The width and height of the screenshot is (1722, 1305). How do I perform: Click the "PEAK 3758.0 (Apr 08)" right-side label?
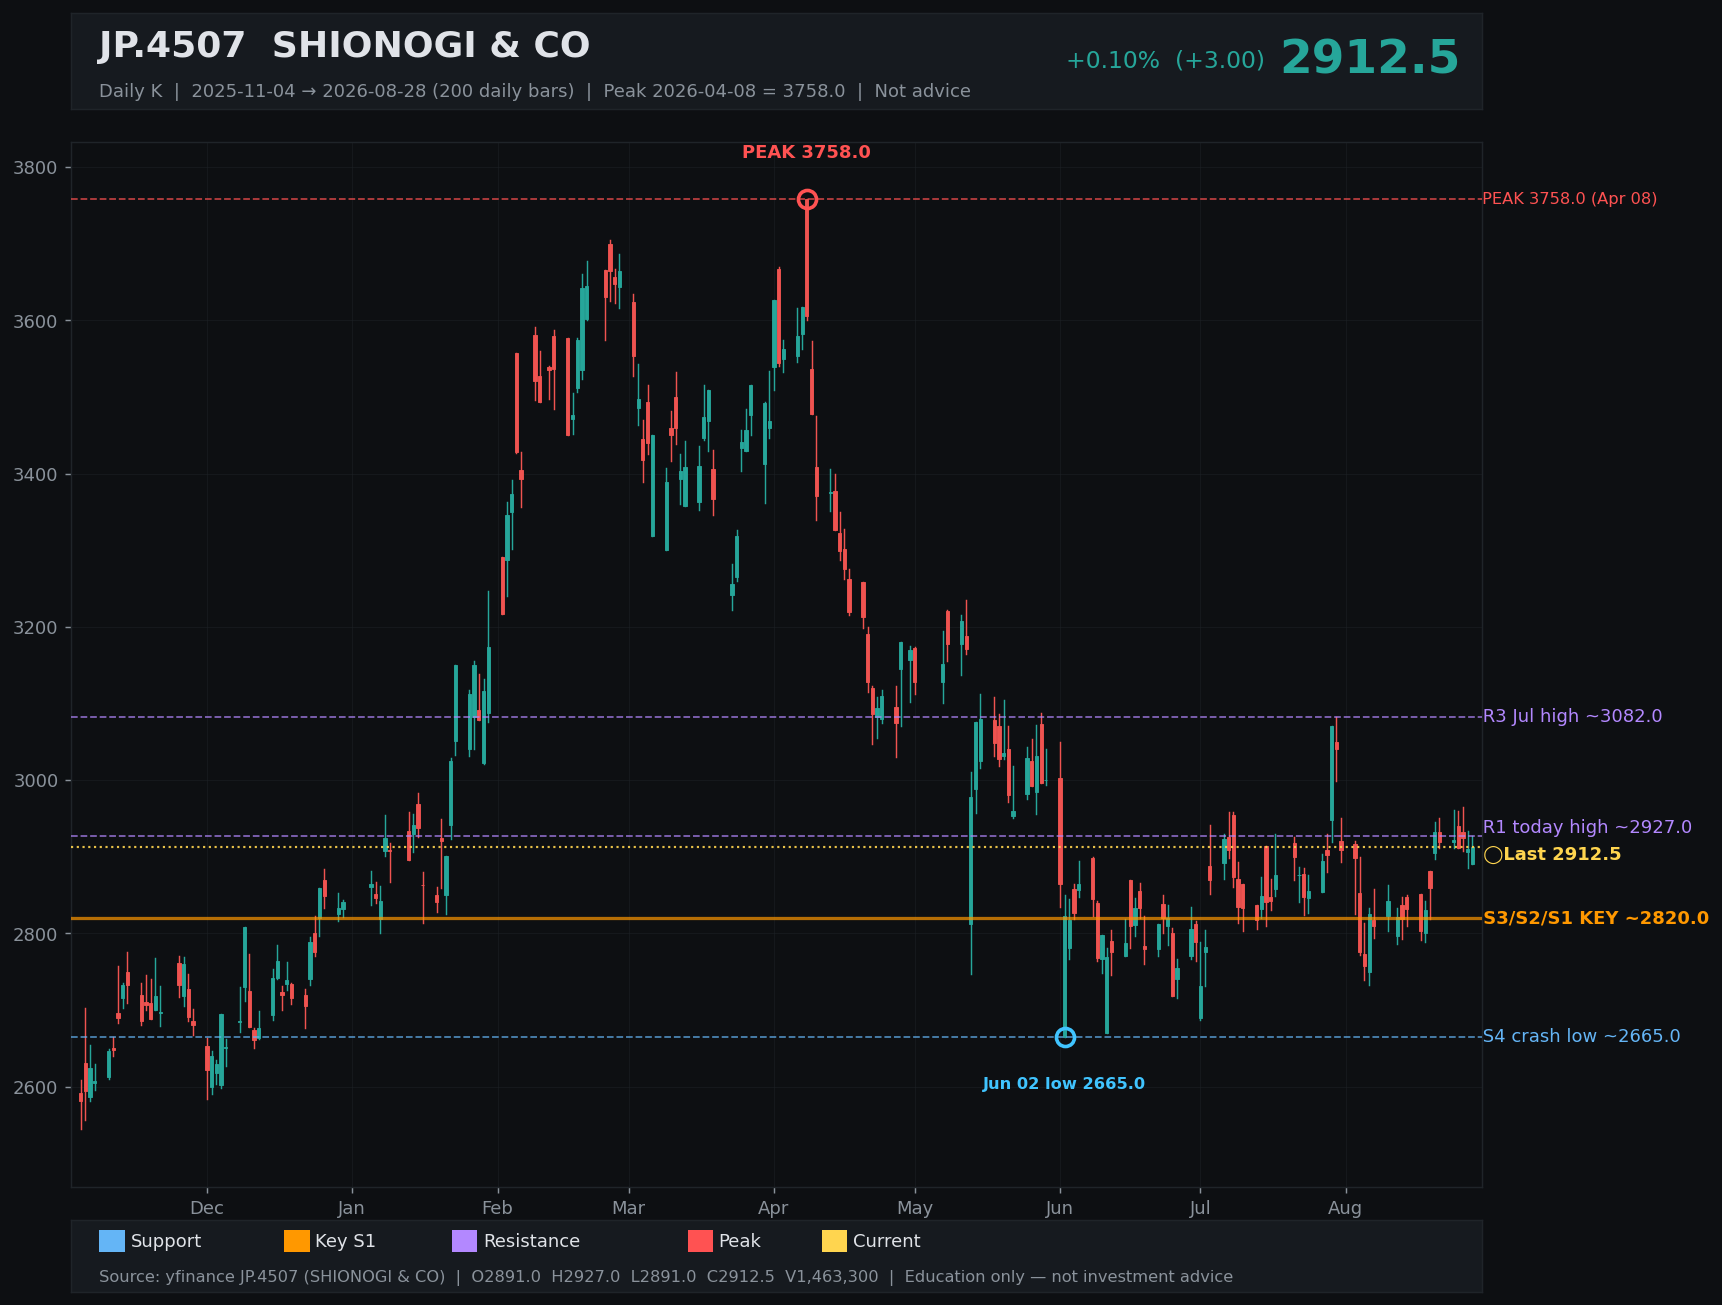[x=1569, y=199]
